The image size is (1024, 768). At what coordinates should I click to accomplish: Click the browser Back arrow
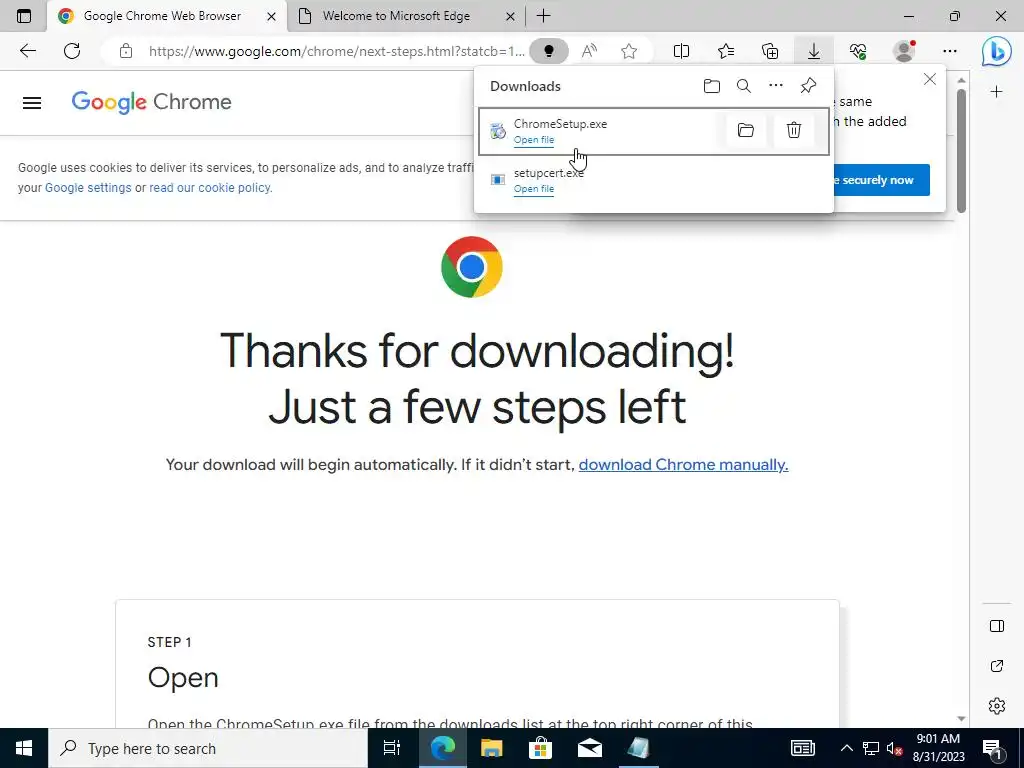pyautogui.click(x=27, y=51)
